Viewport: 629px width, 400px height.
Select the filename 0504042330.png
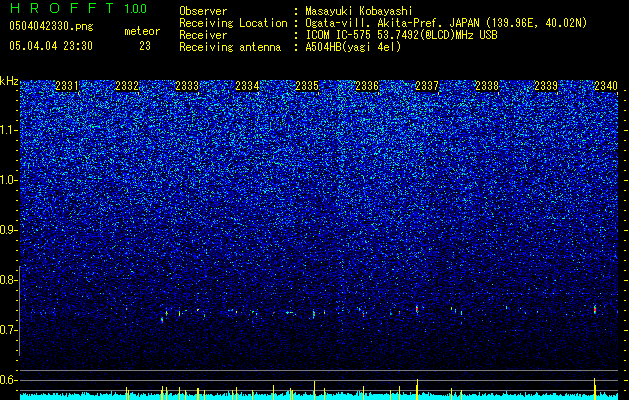point(51,26)
